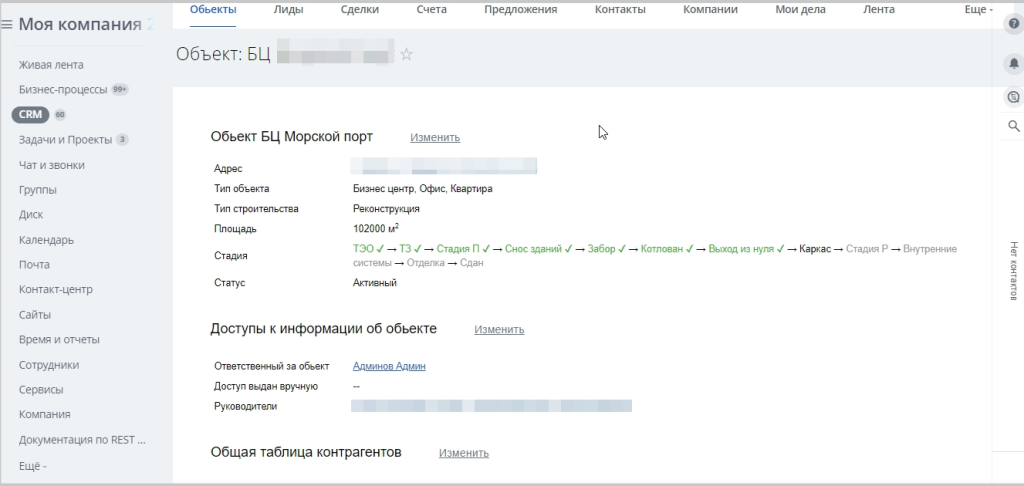Open help question mark icon
Image resolution: width=1024 pixels, height=486 pixels.
1014,24
